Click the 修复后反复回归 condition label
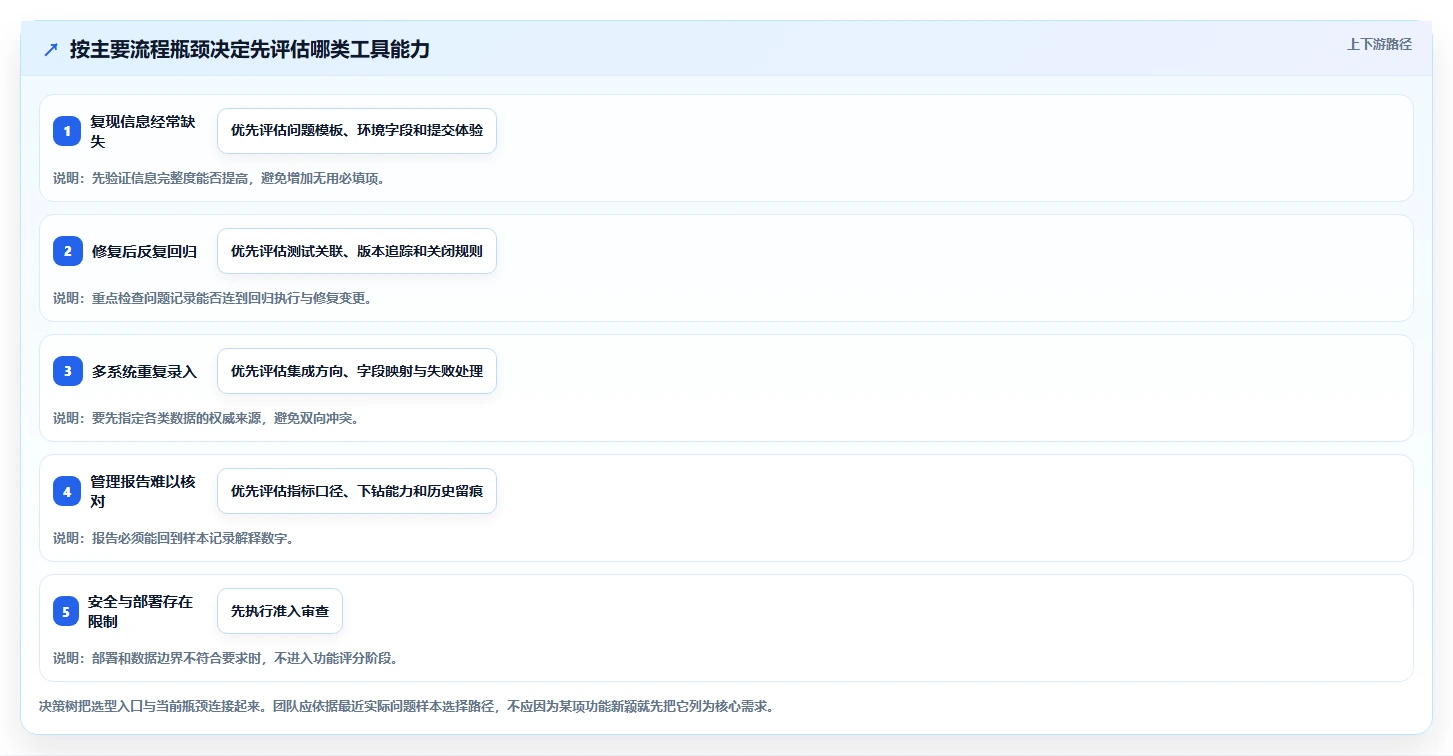The width and height of the screenshot is (1453, 756). (144, 251)
